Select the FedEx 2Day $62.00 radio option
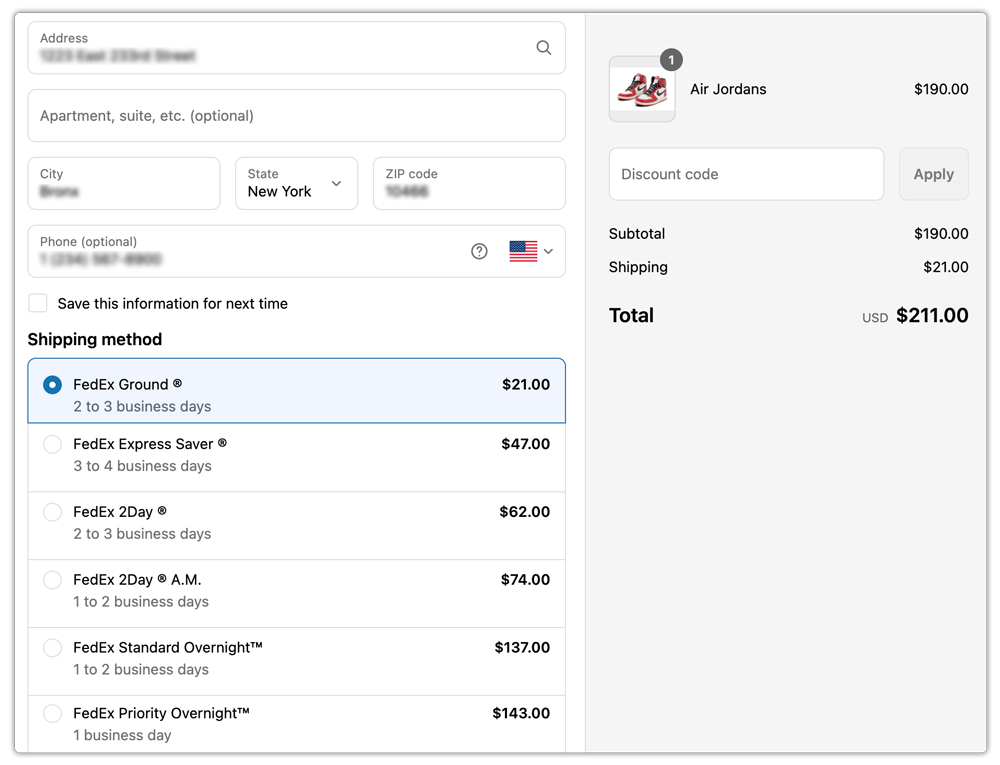Viewport: 1000px width, 765px height. pyautogui.click(x=52, y=512)
